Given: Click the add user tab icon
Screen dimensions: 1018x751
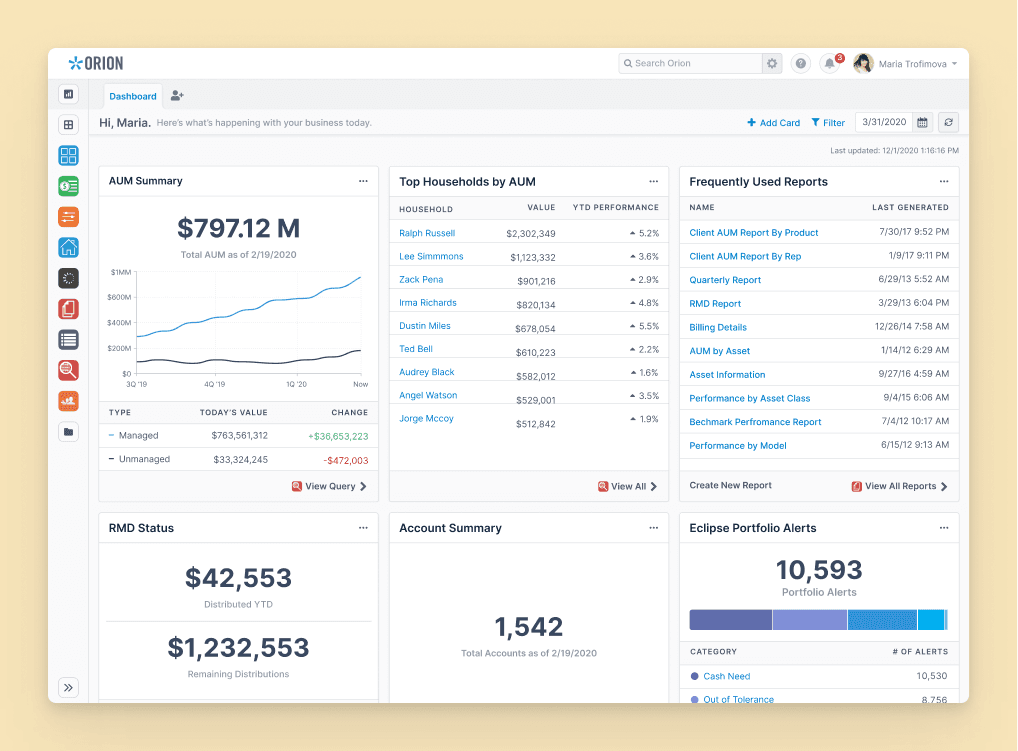Looking at the screenshot, I should tap(177, 96).
